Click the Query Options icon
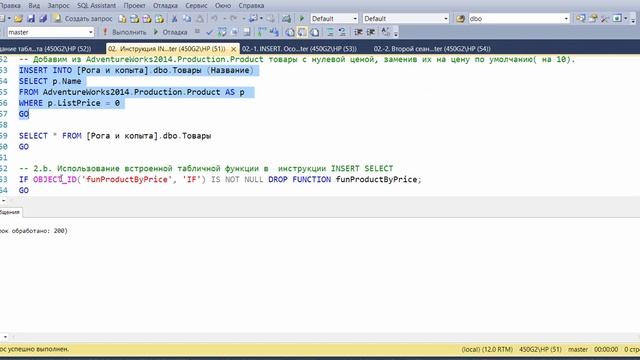 click(234, 32)
